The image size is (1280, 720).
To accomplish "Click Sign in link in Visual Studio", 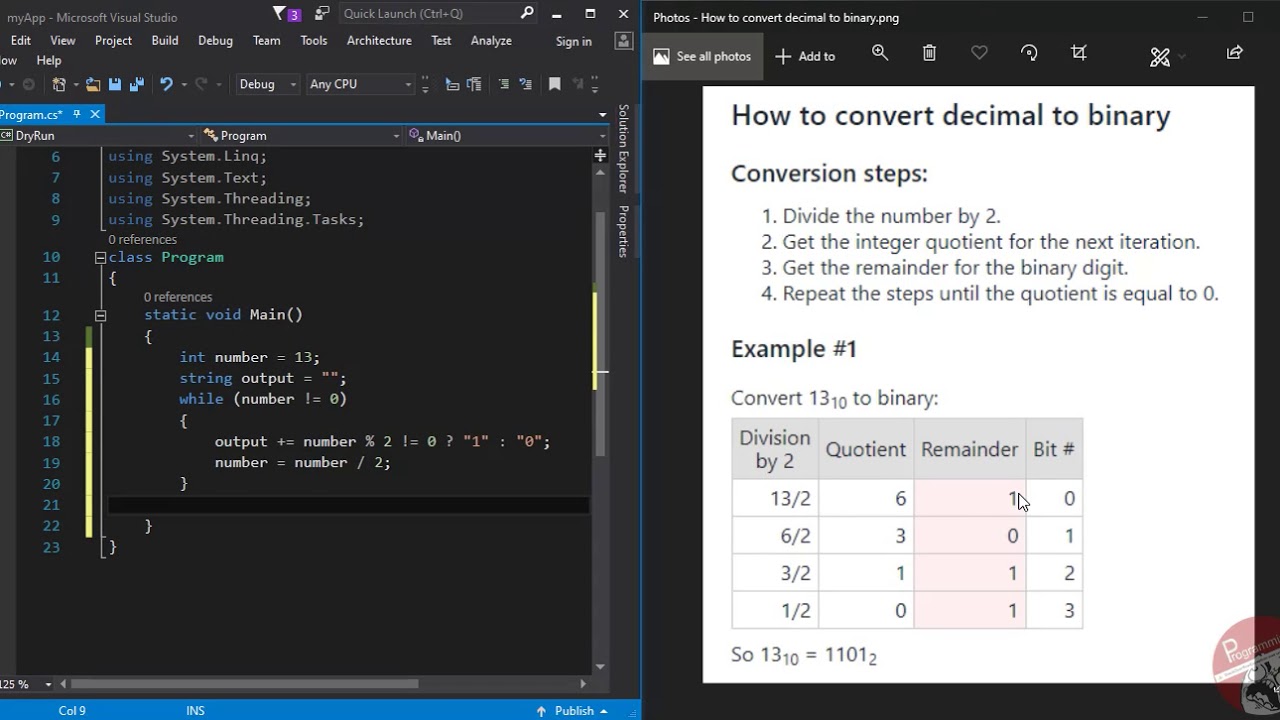I will (573, 41).
